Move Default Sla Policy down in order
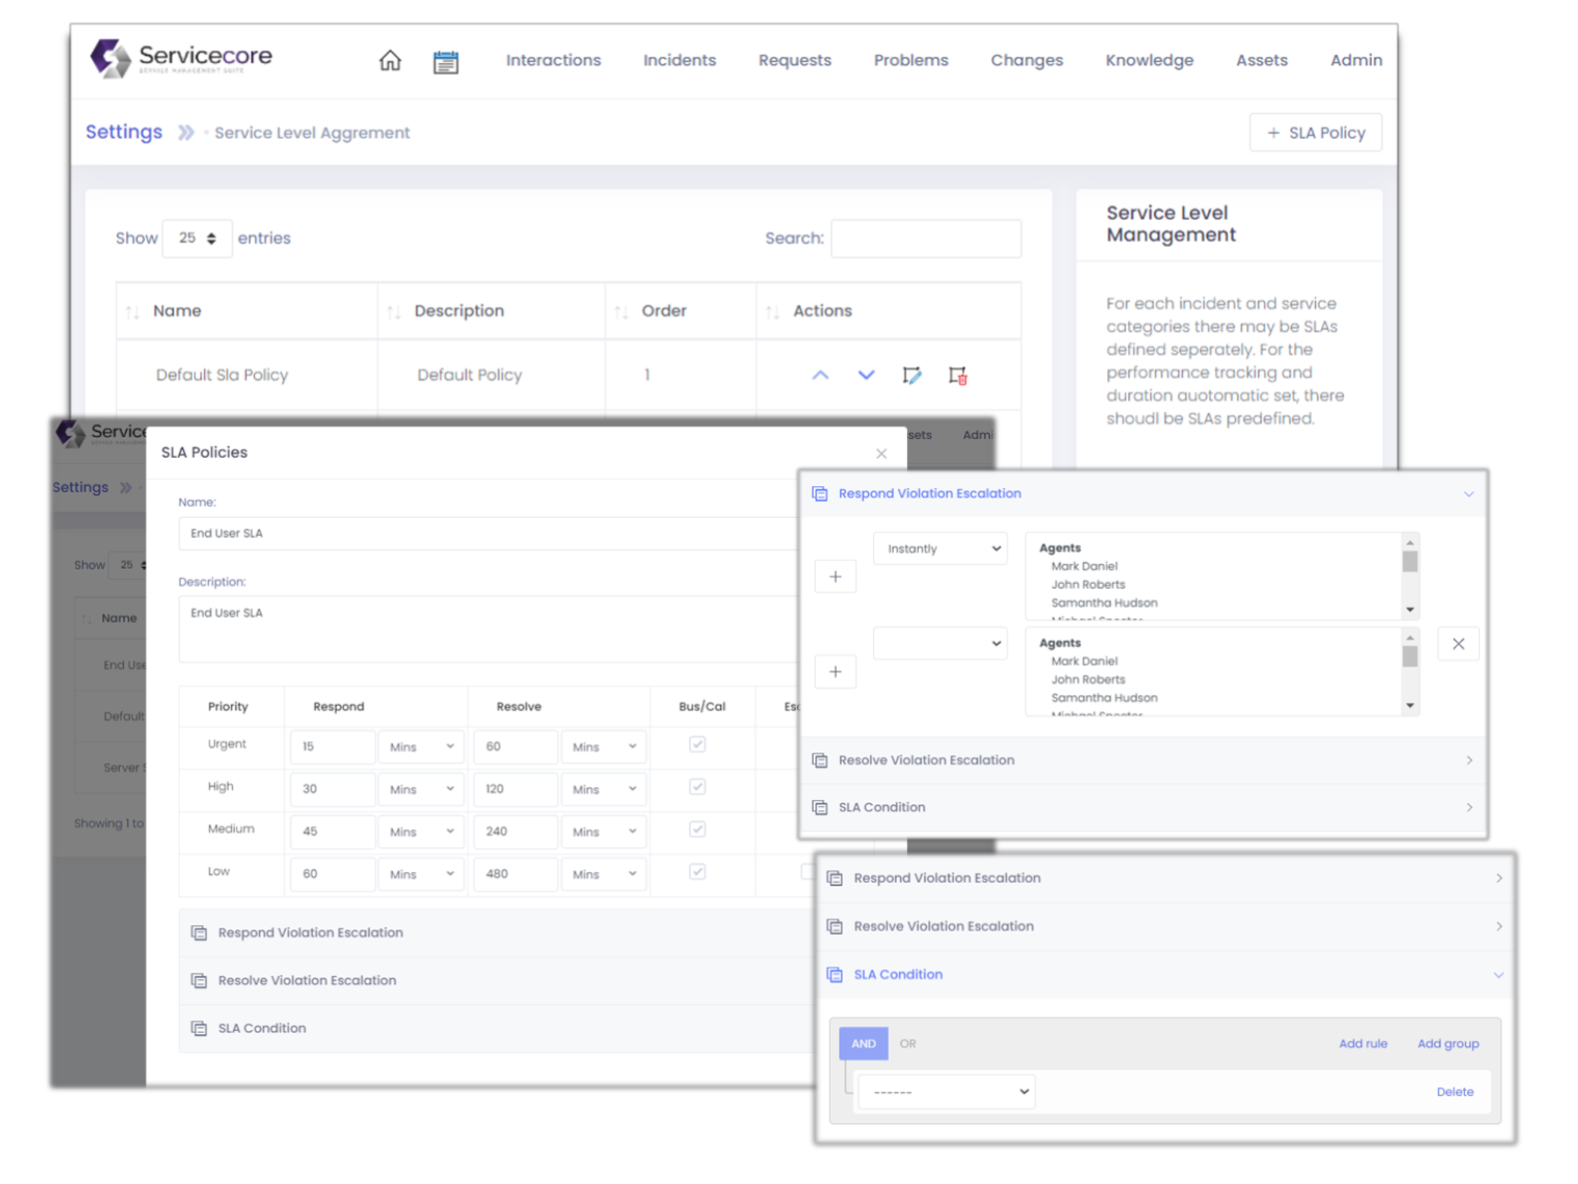Viewport: 1578px width, 1184px height. pos(866,375)
